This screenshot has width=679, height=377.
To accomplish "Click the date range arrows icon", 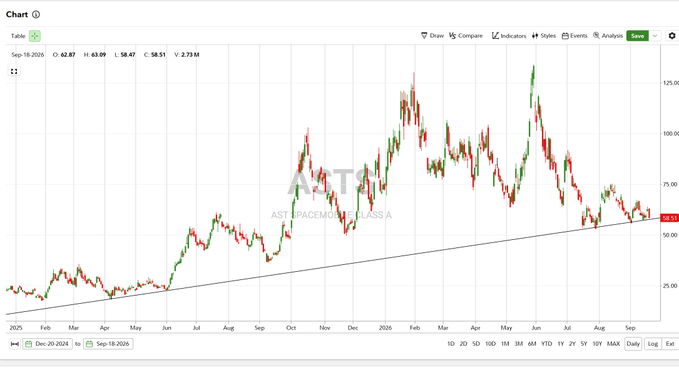I will click(15, 344).
